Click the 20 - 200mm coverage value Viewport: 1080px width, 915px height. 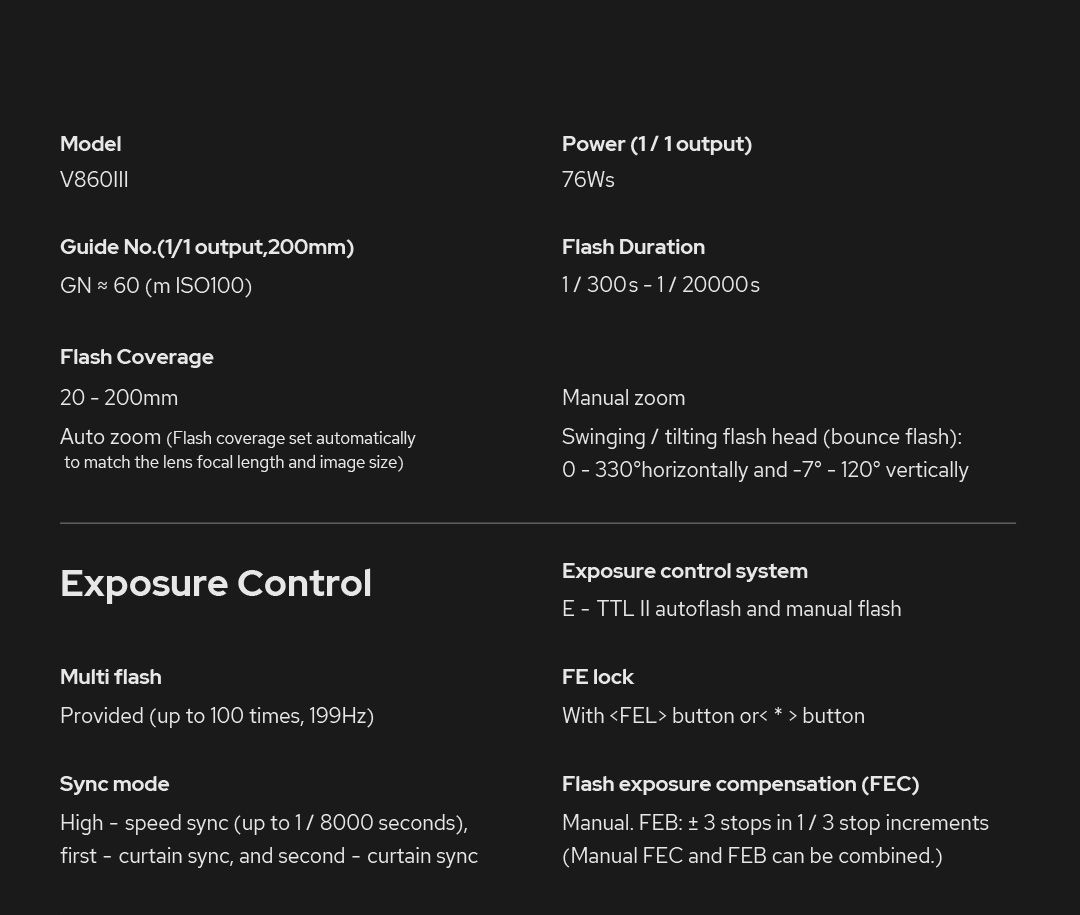pos(119,398)
